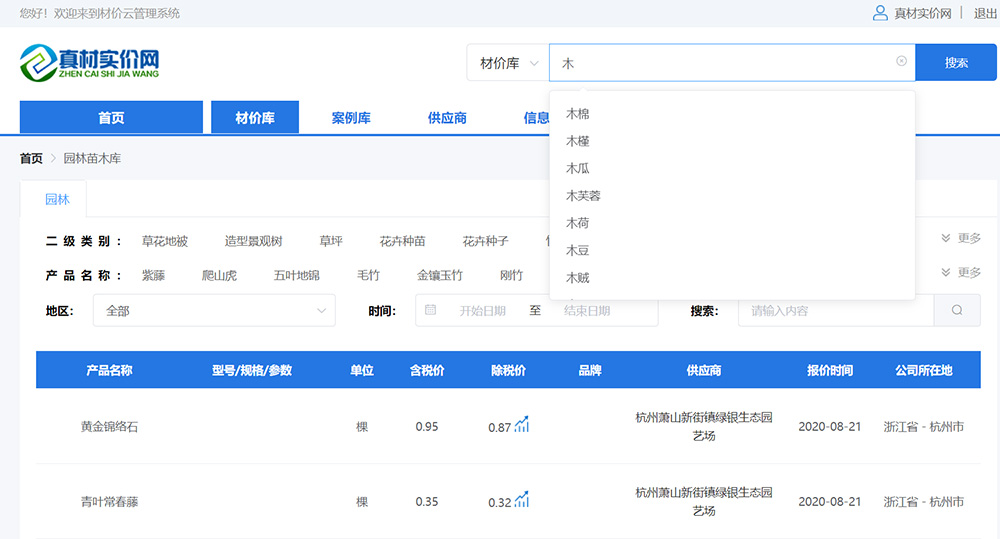
Task: Open the 地区 region dropdown
Action: [x=214, y=310]
